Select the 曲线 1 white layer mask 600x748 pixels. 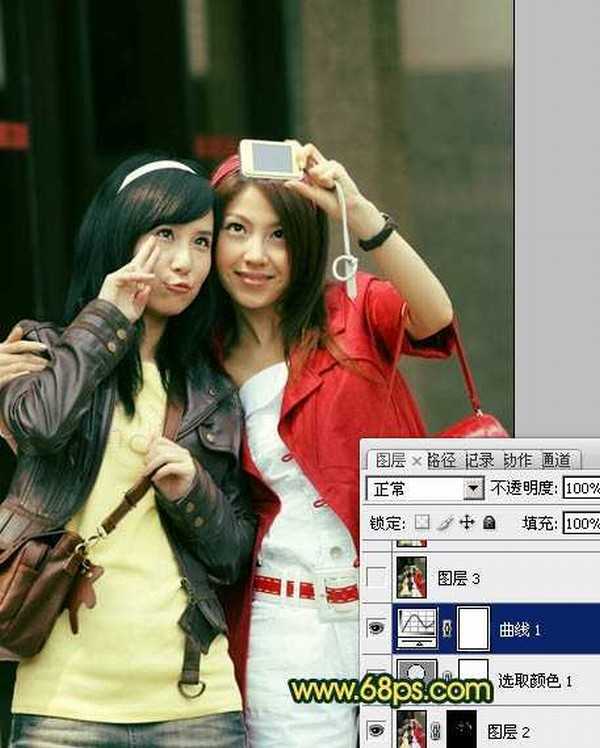[x=474, y=629]
